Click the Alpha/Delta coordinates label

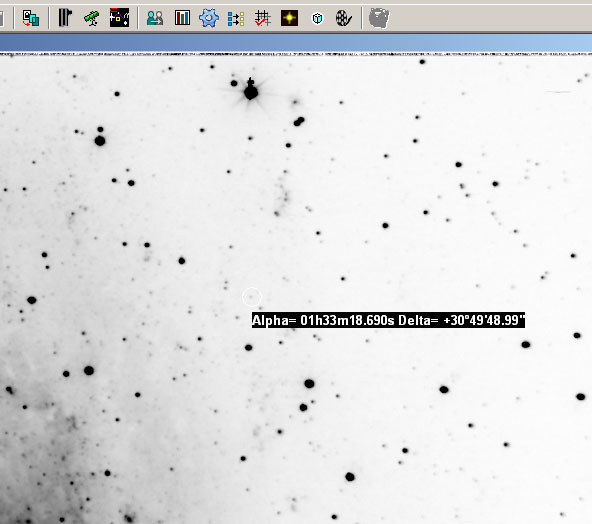tap(388, 320)
